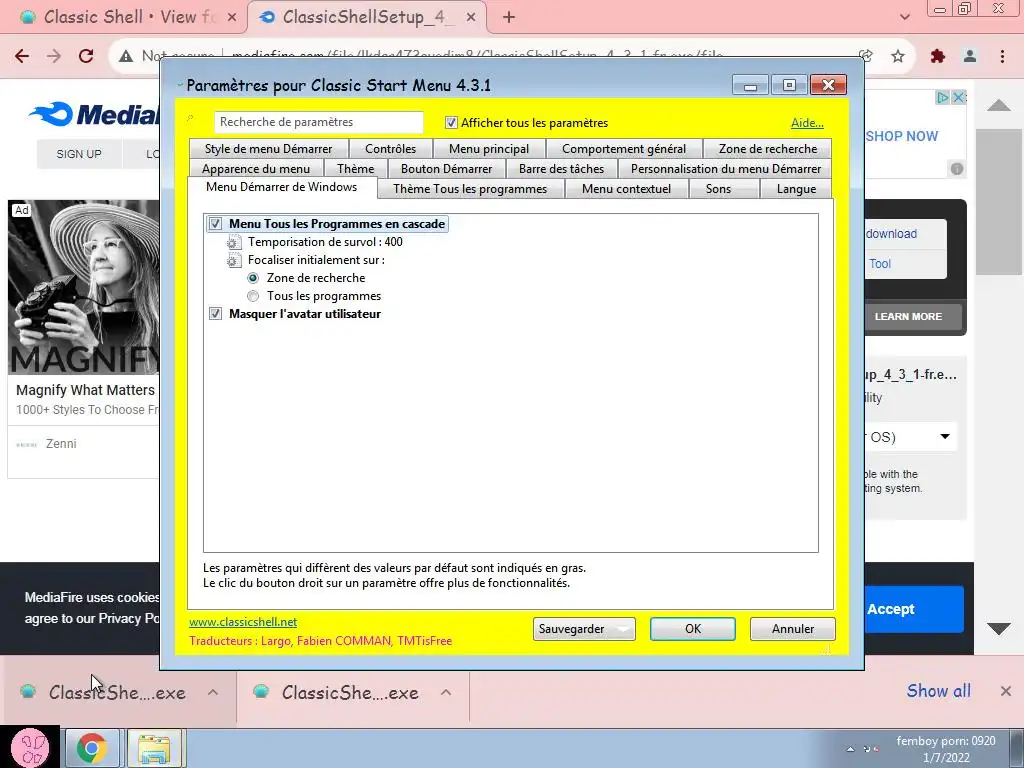1024x768 pixels.
Task: Close the Classic Shell View forum tab
Action: (232, 18)
